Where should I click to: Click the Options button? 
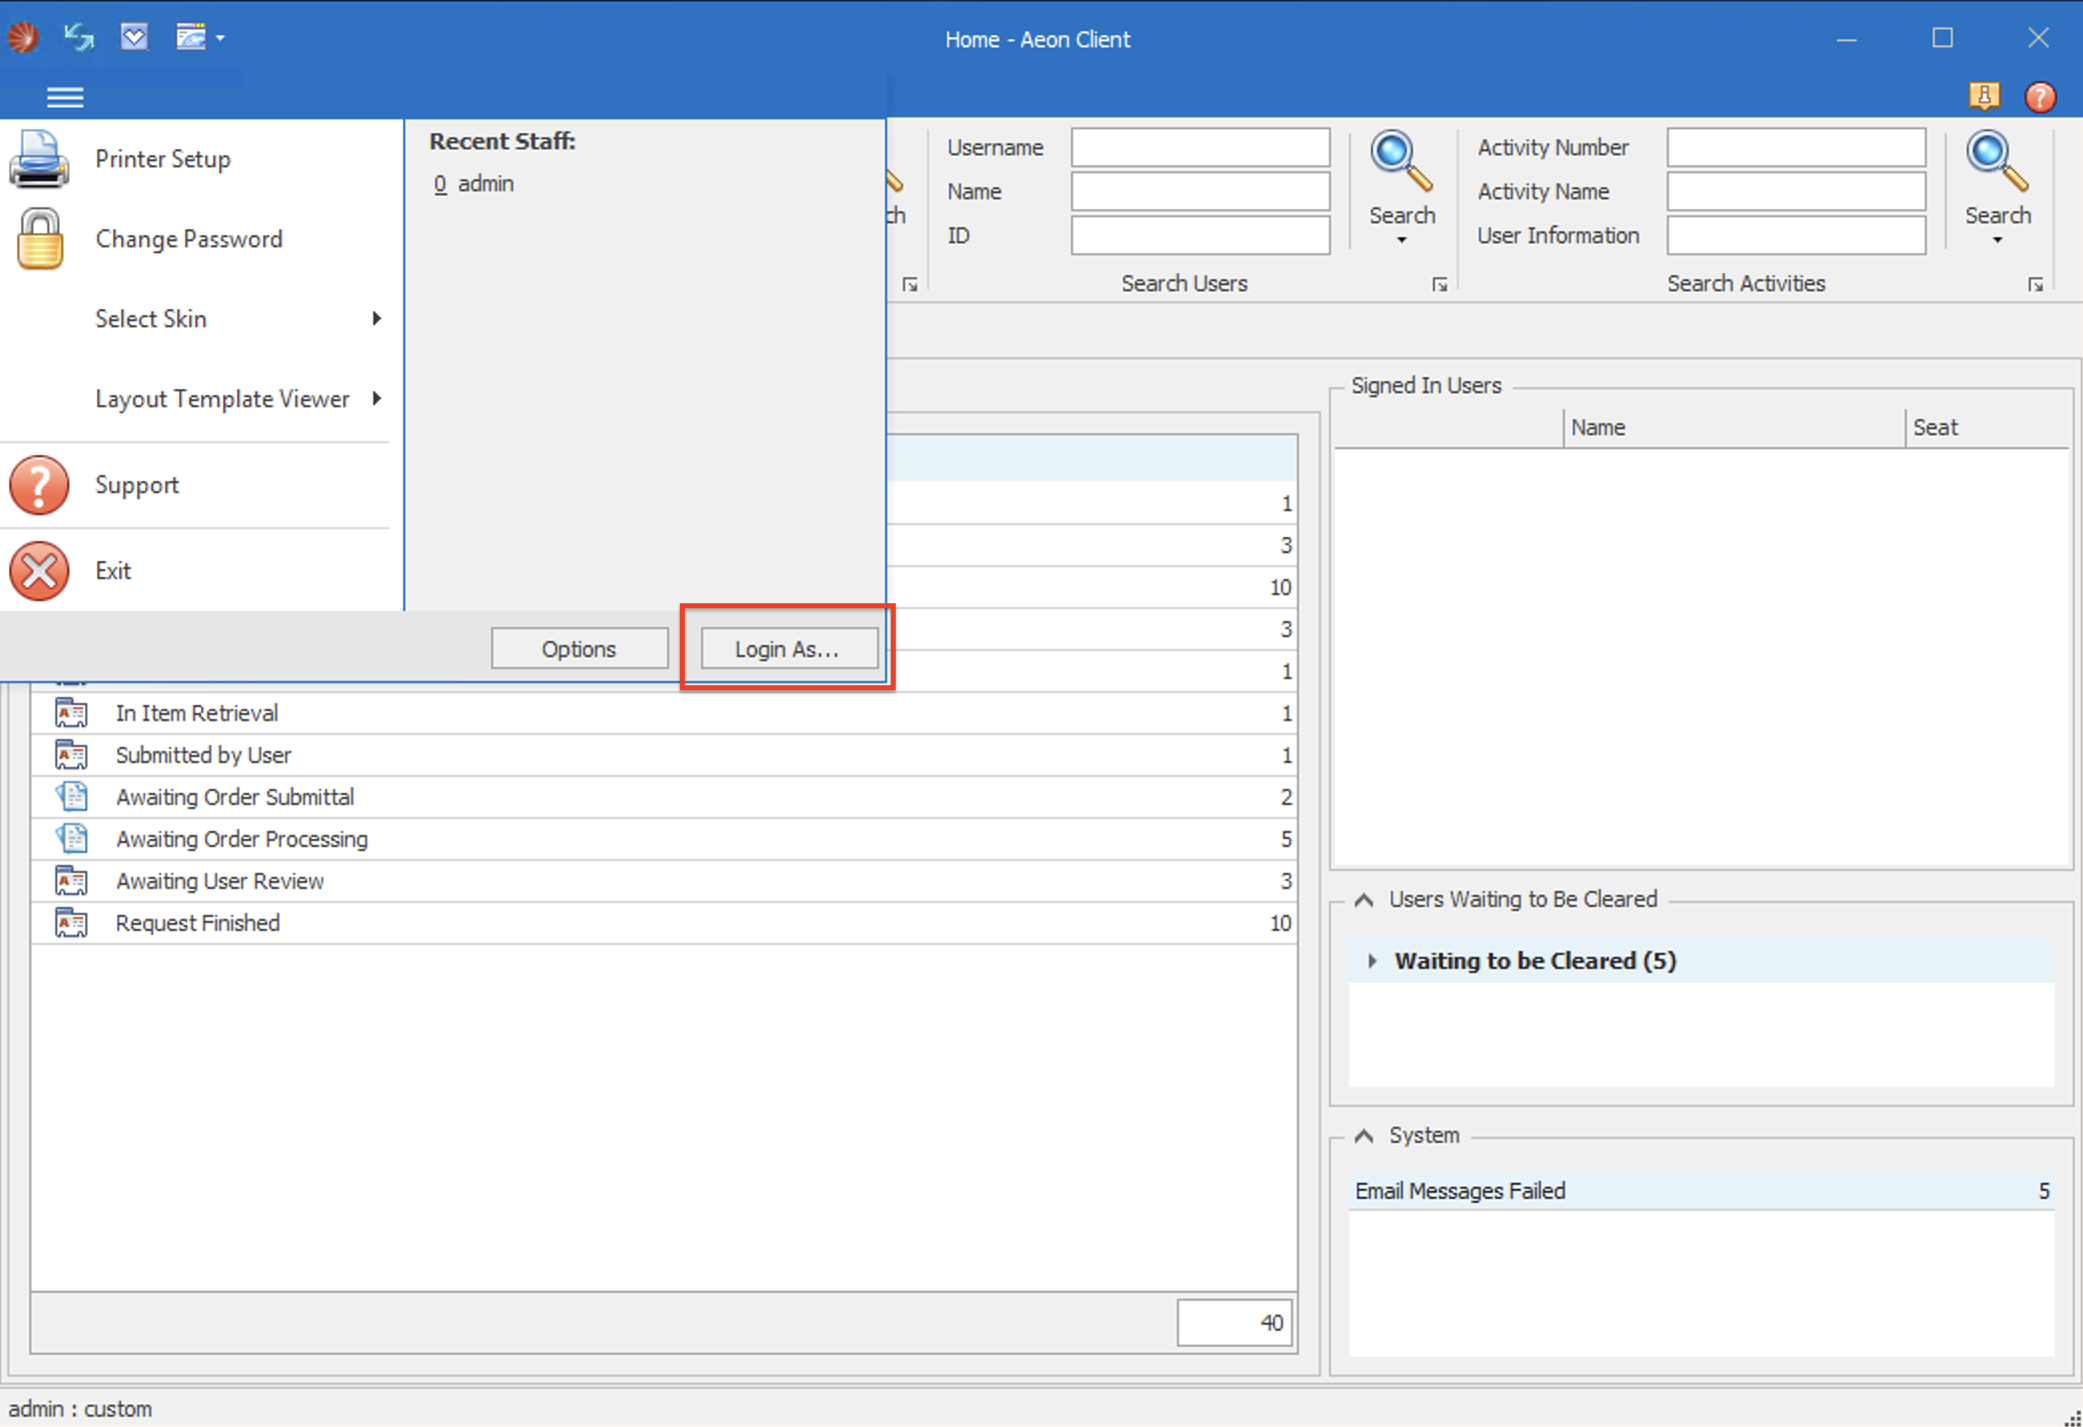(578, 648)
